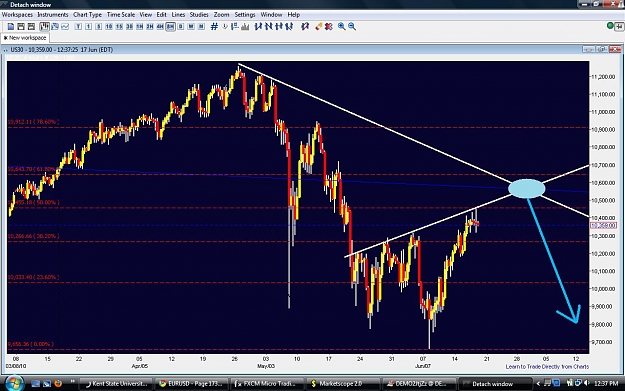The width and height of the screenshot is (625, 391).
Task: Click the green connection status indicator
Action: pos(610,26)
